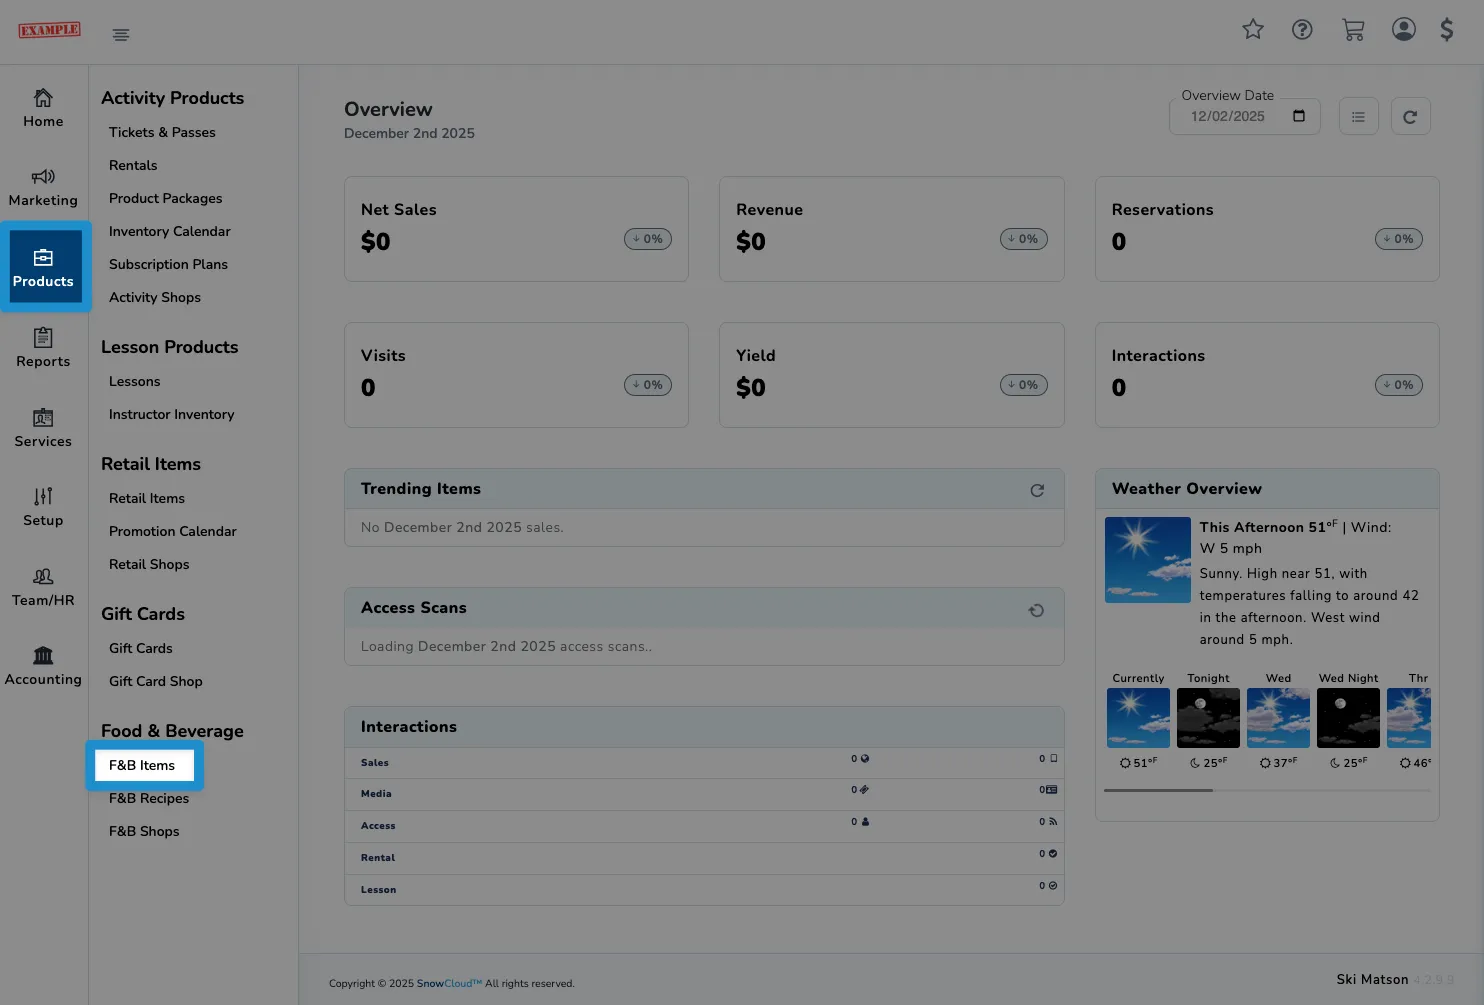Open calendar picker in Overview Date field

point(1299,116)
